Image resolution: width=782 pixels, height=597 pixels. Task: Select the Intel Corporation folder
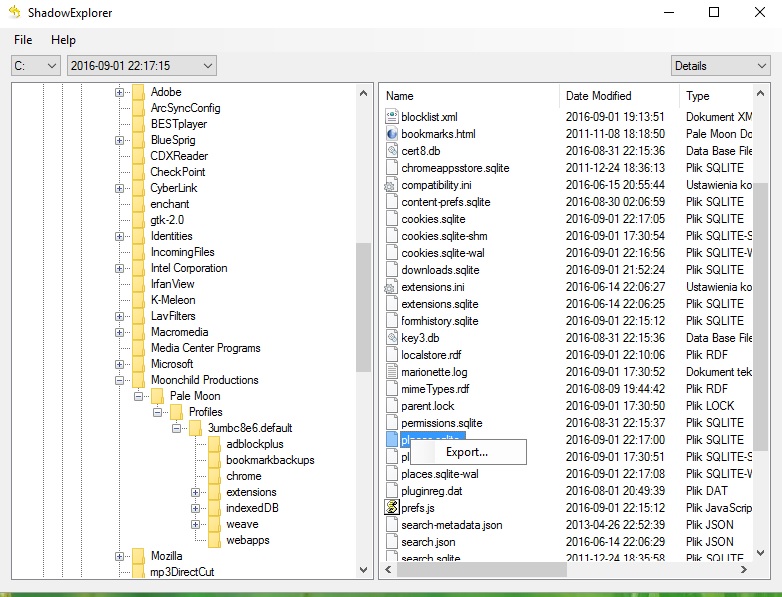click(189, 268)
